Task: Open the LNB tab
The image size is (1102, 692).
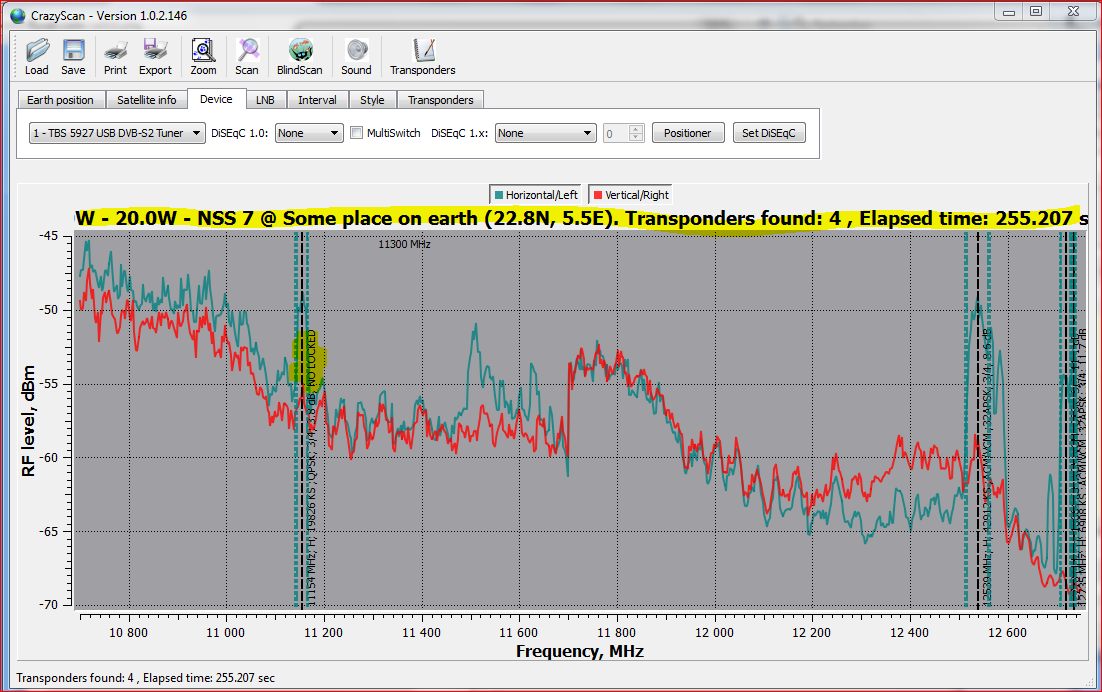Action: pyautogui.click(x=265, y=100)
